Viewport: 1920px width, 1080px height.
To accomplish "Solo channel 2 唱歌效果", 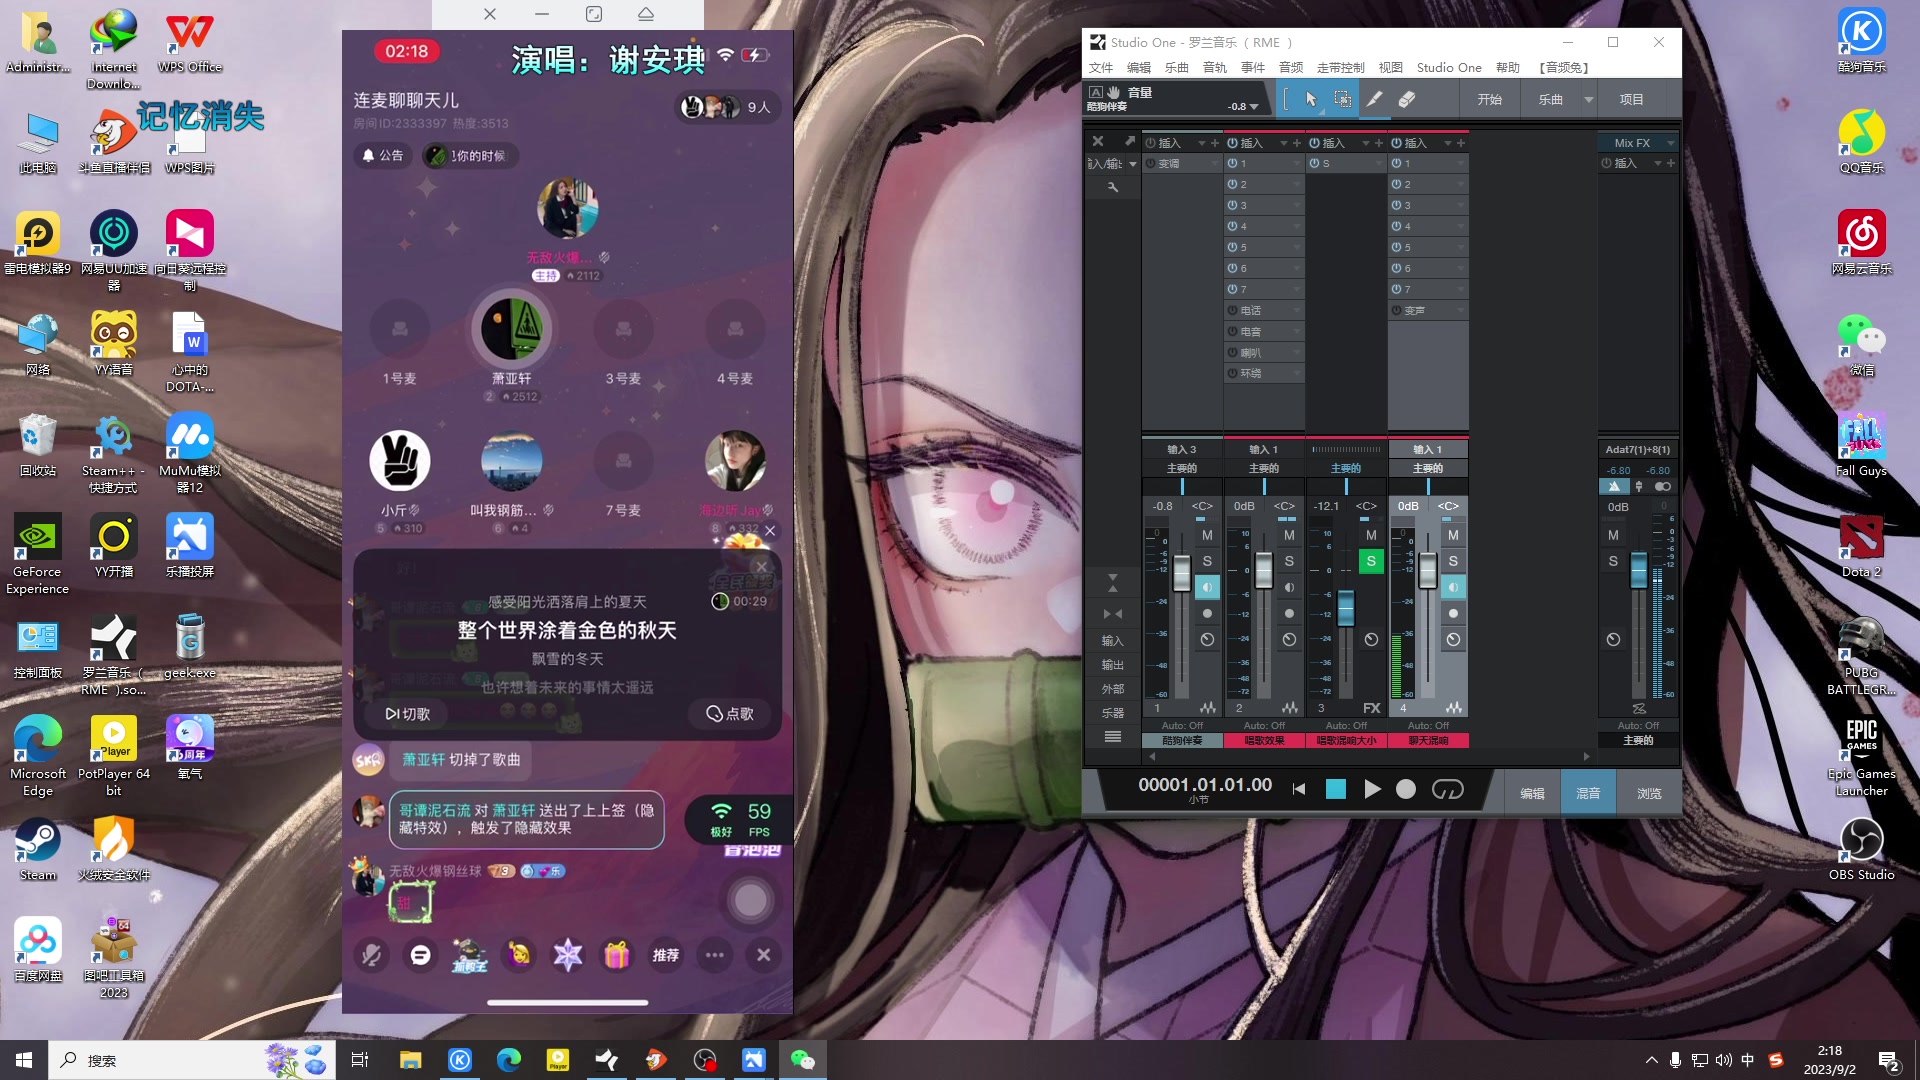I will (x=1289, y=561).
